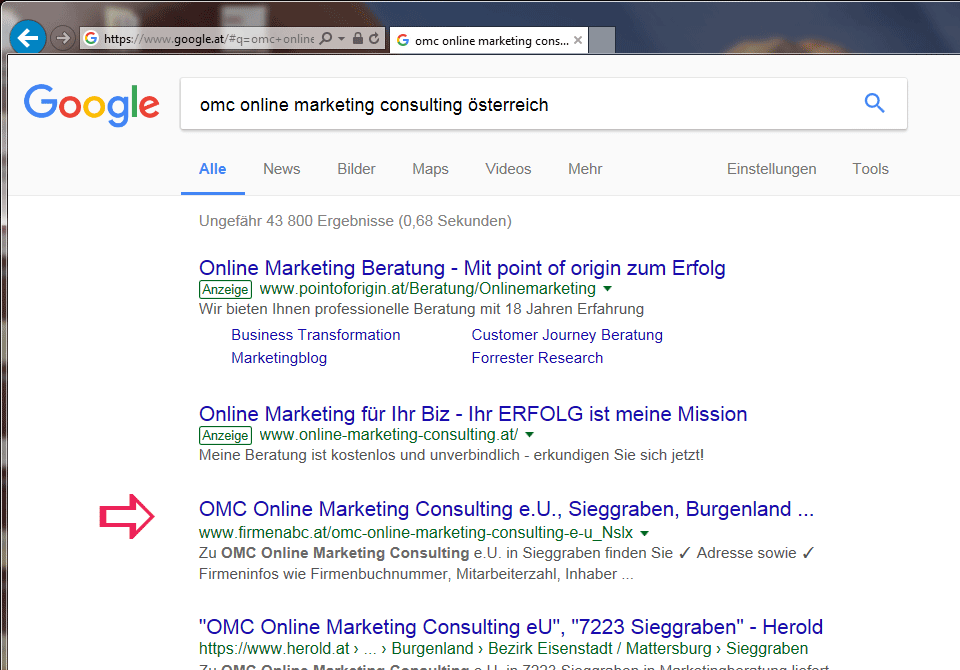Click the browser Forward arrow button
This screenshot has width=960, height=670.
(62, 39)
